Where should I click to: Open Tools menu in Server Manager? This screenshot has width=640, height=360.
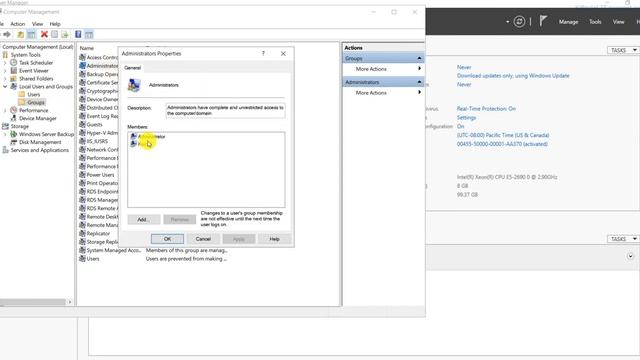tap(595, 22)
